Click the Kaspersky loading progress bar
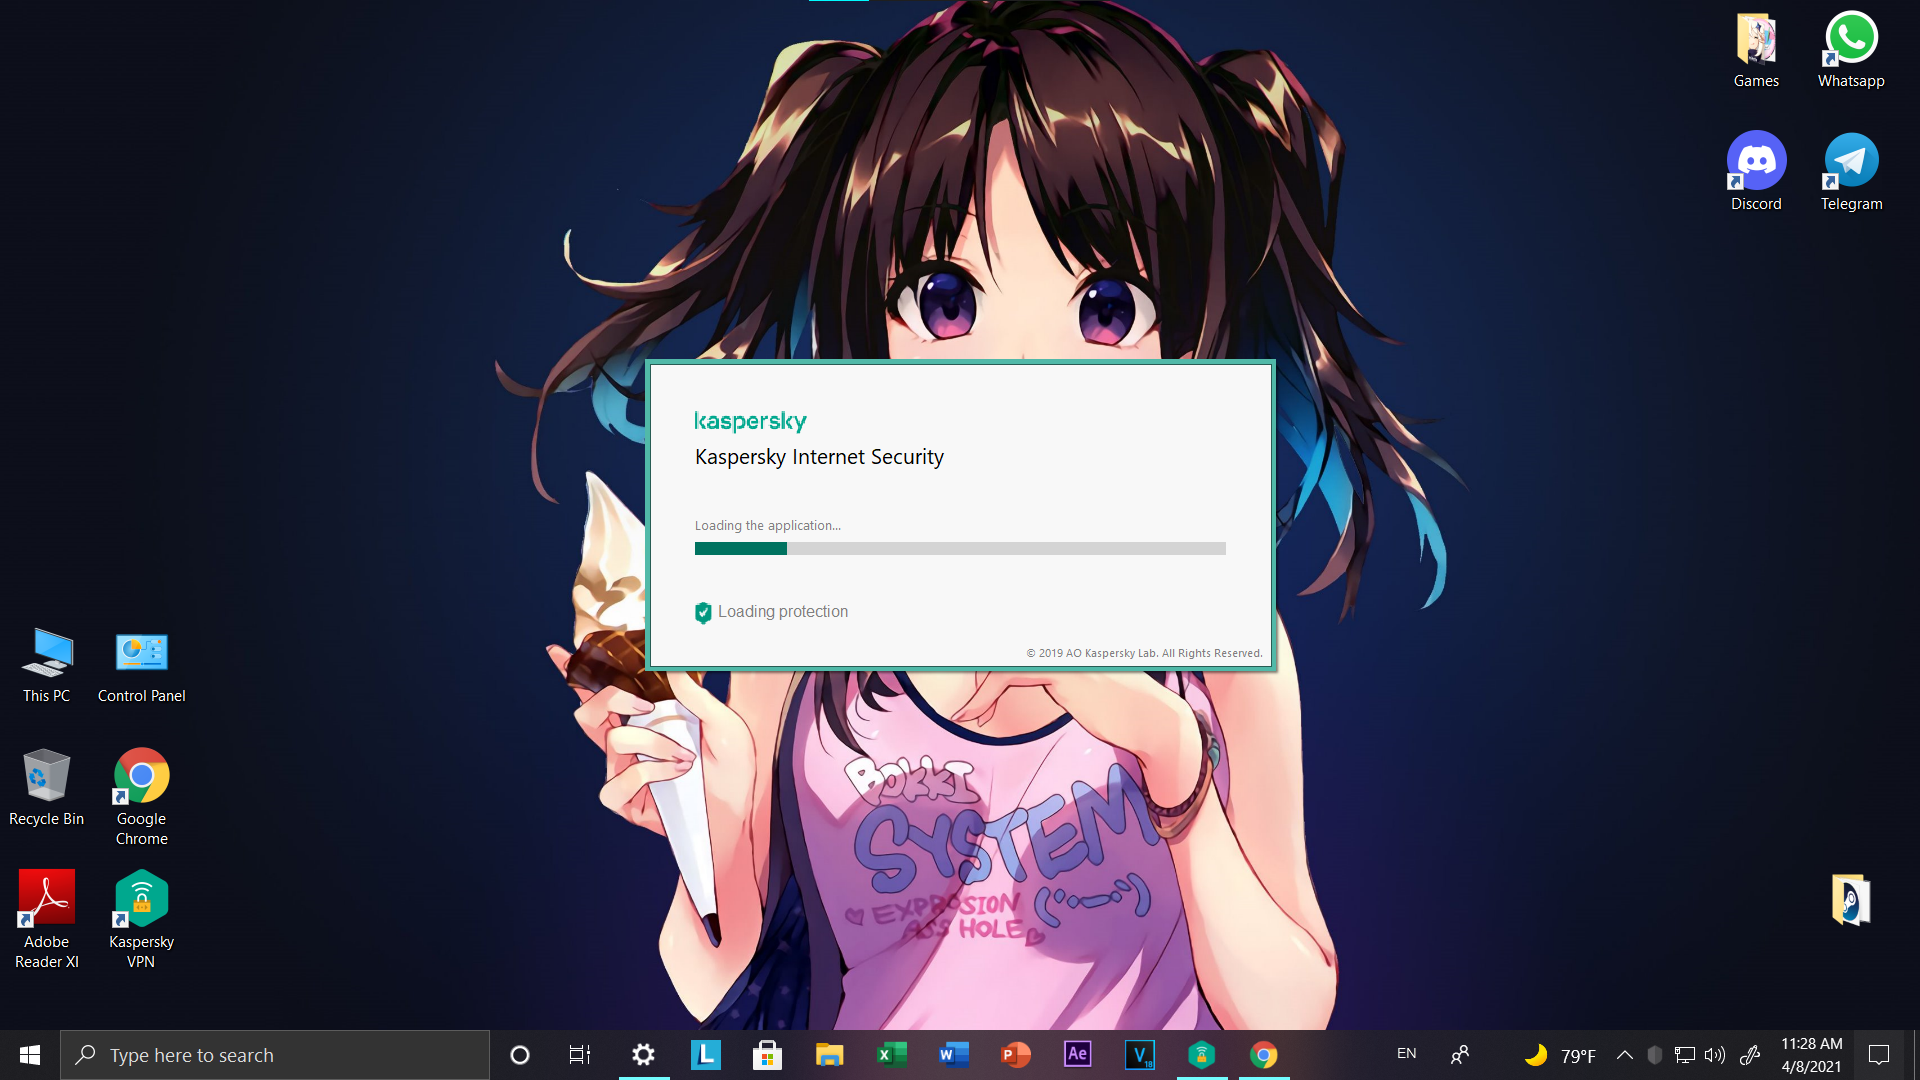 click(960, 548)
